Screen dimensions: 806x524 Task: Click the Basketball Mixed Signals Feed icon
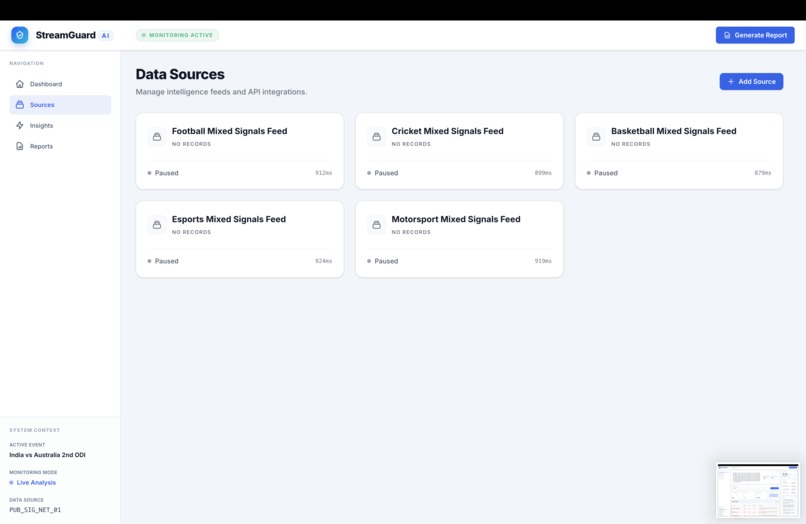(x=596, y=137)
